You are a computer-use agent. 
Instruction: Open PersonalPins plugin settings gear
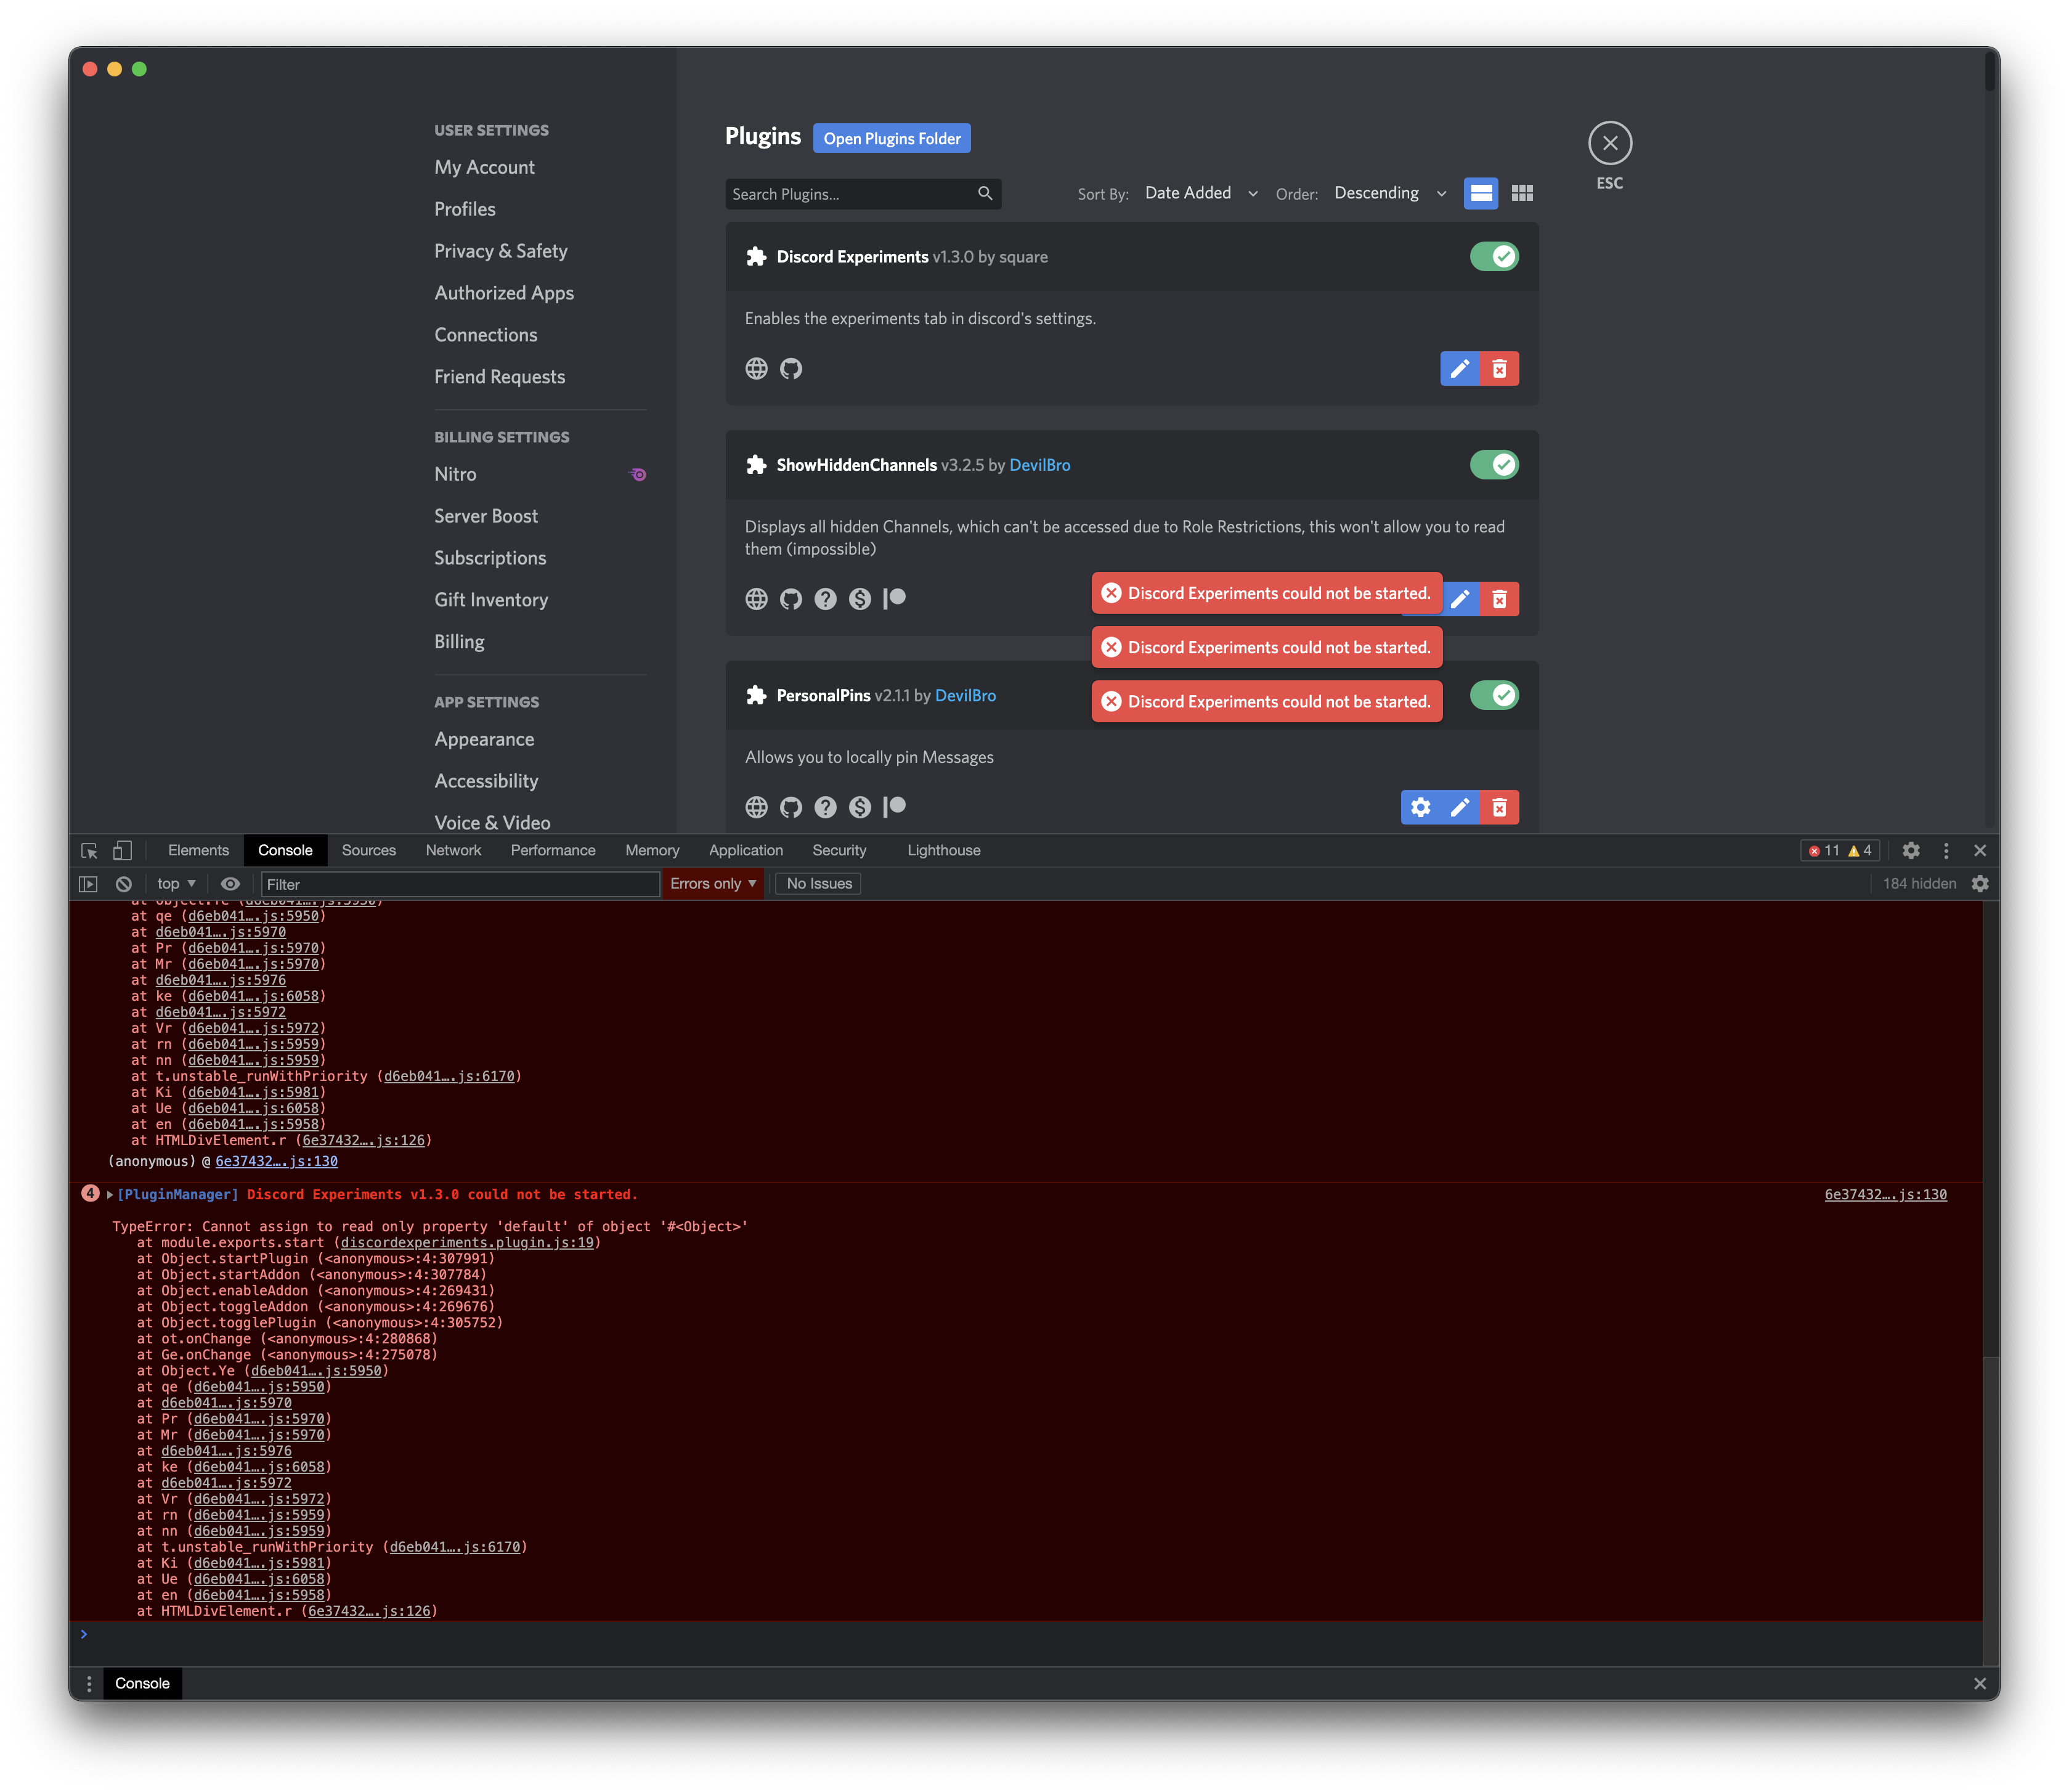point(1421,807)
